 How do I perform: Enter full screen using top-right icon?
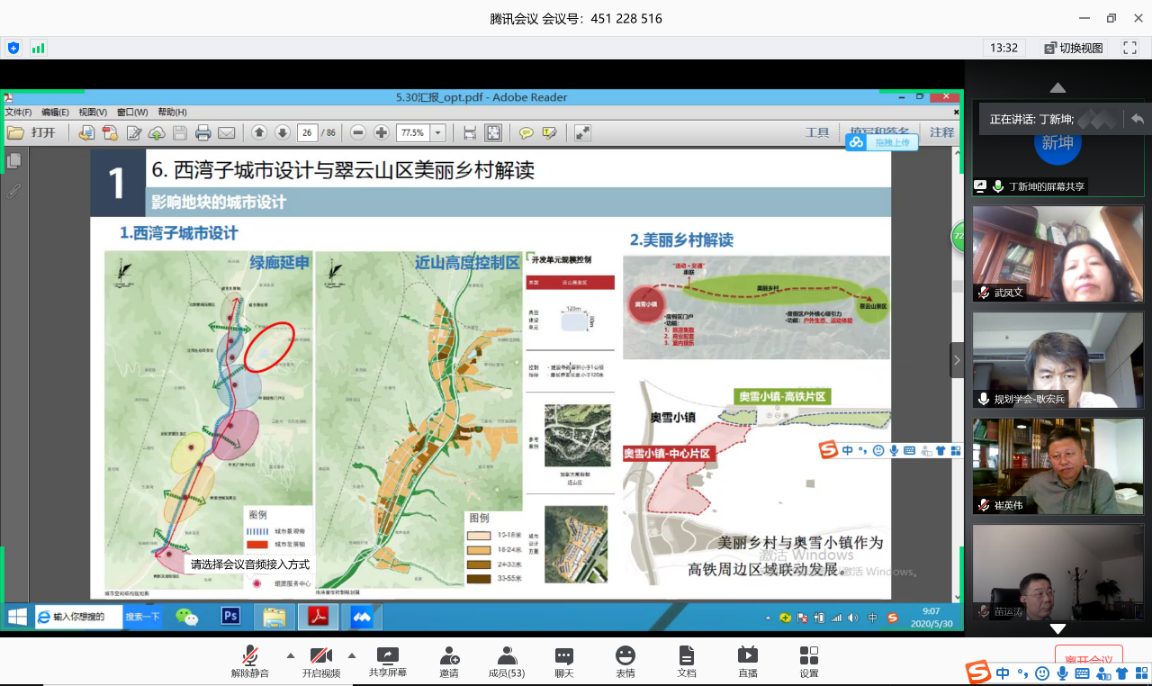[x=1130, y=47]
